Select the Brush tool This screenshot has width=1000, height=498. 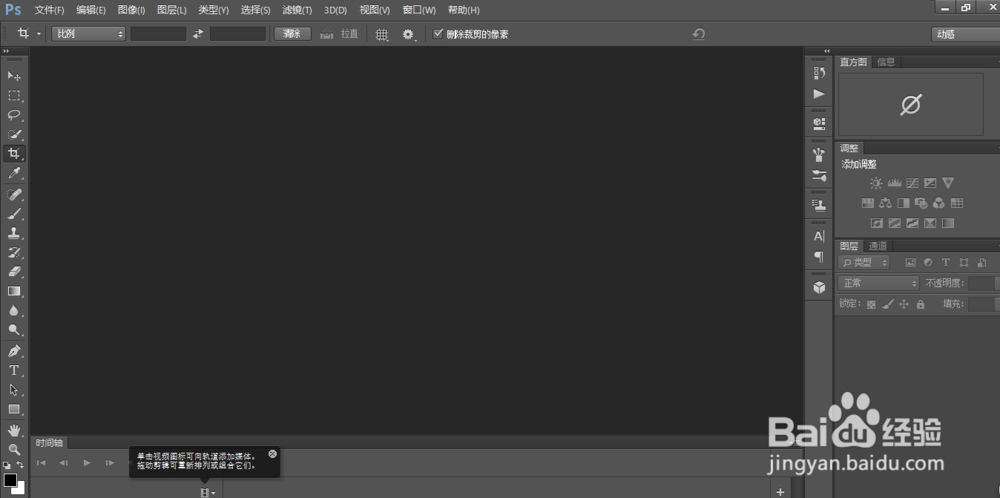(x=14, y=213)
